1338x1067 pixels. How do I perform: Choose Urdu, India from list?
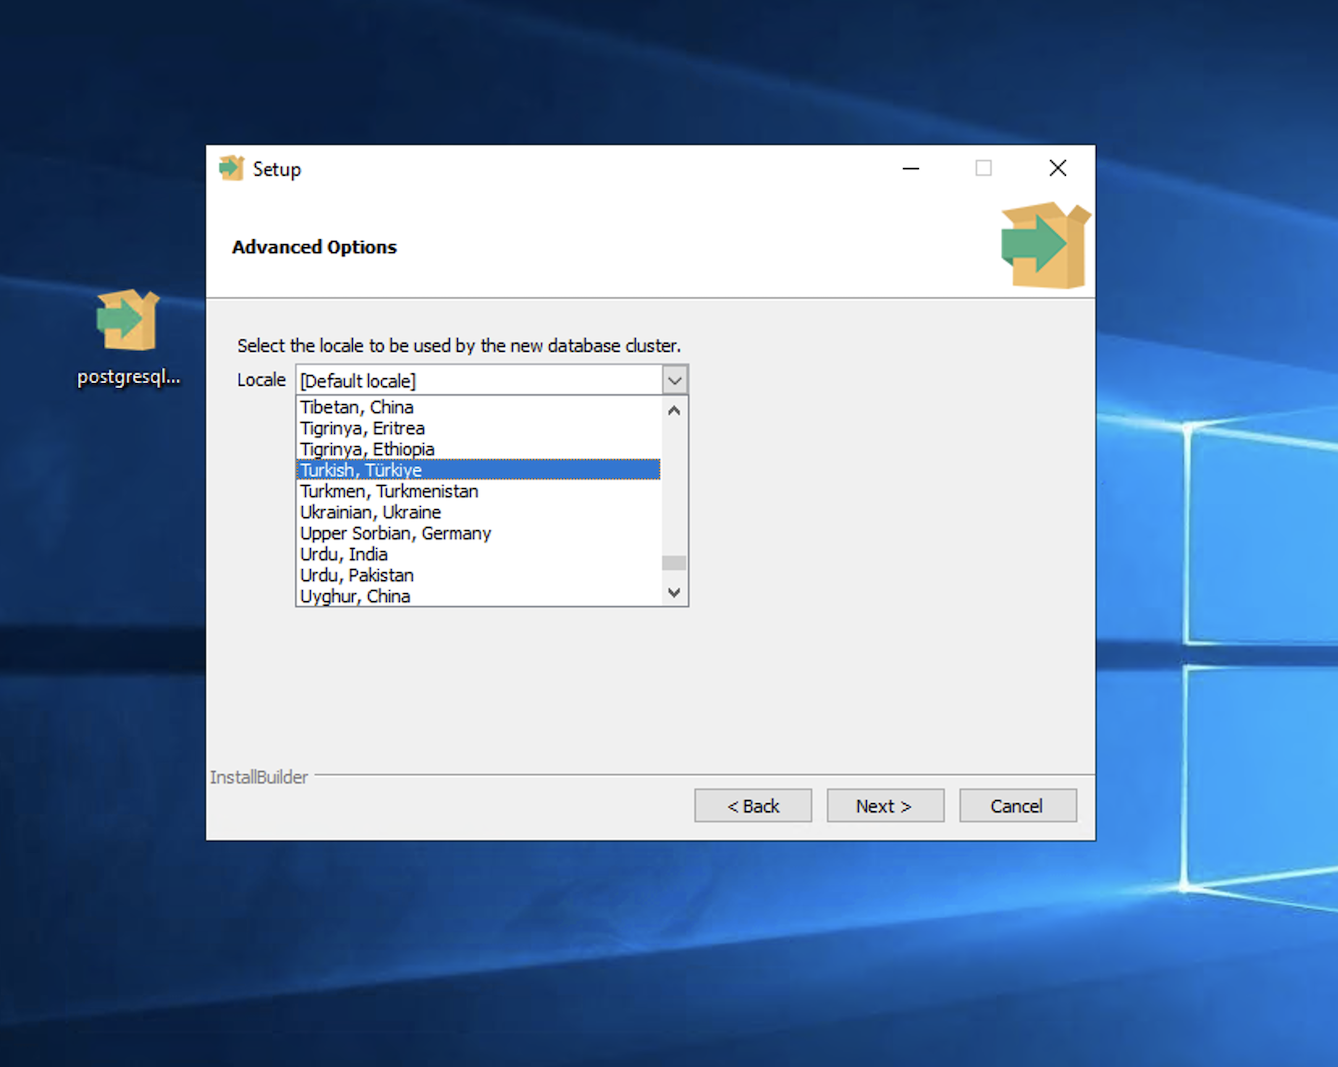(x=343, y=554)
